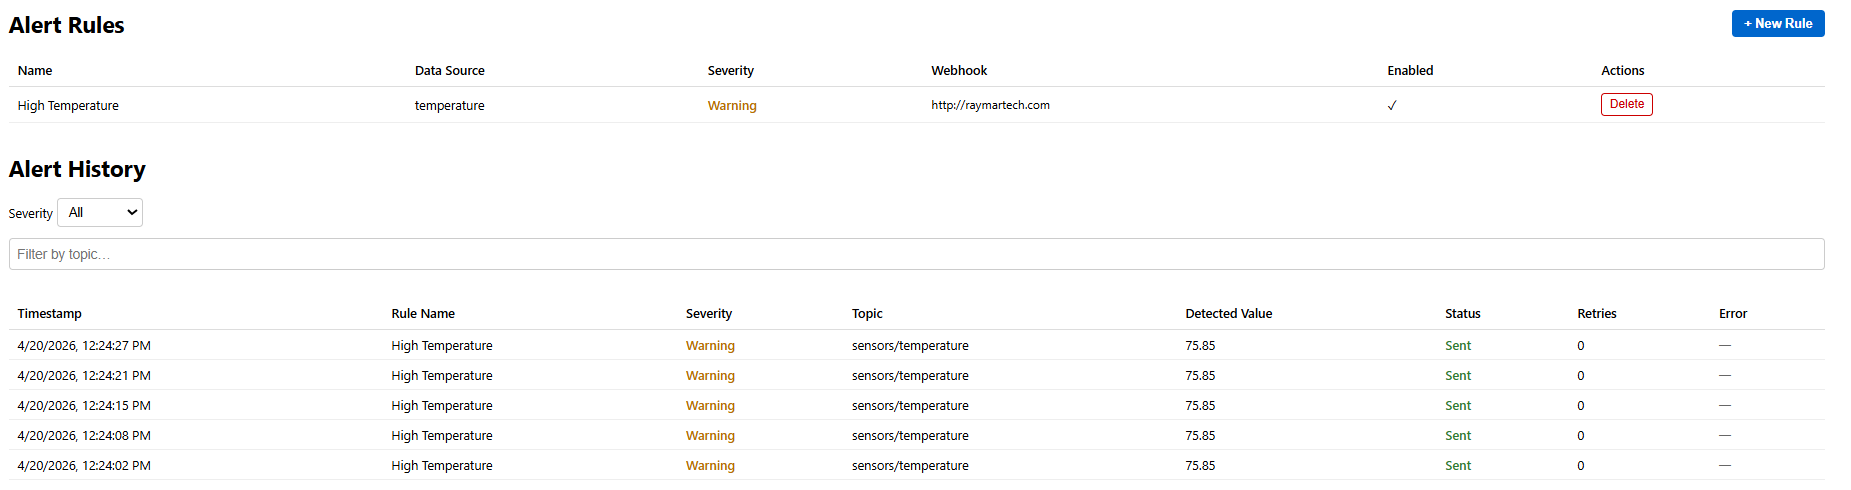Click Sent status in 12:24:02 PM row
The image size is (1851, 490).
pyautogui.click(x=1457, y=466)
